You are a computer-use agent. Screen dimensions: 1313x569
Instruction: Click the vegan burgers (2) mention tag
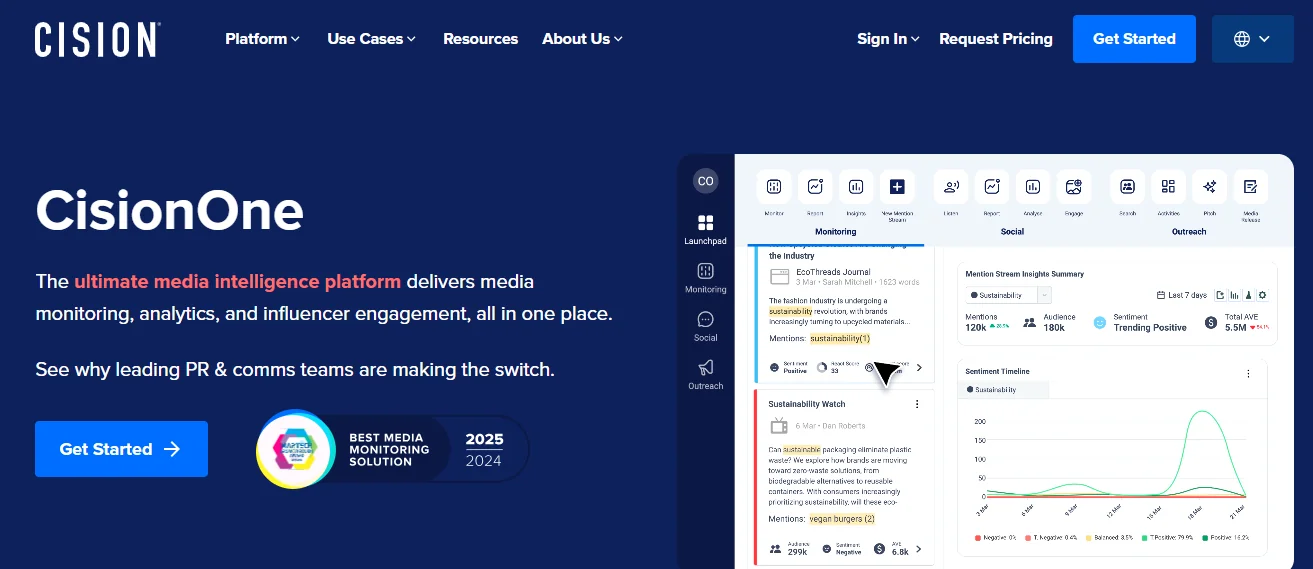[842, 519]
